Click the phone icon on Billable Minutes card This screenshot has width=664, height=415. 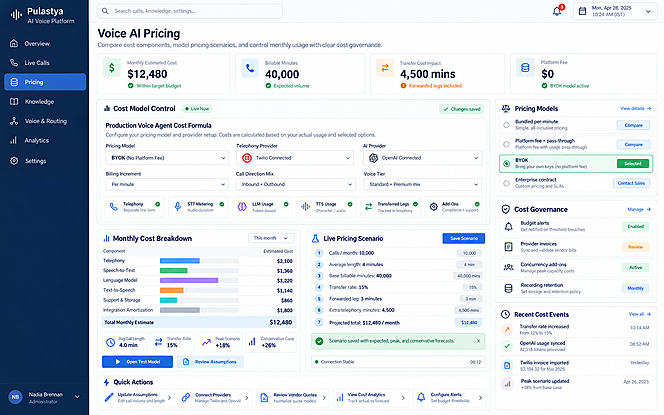(250, 68)
